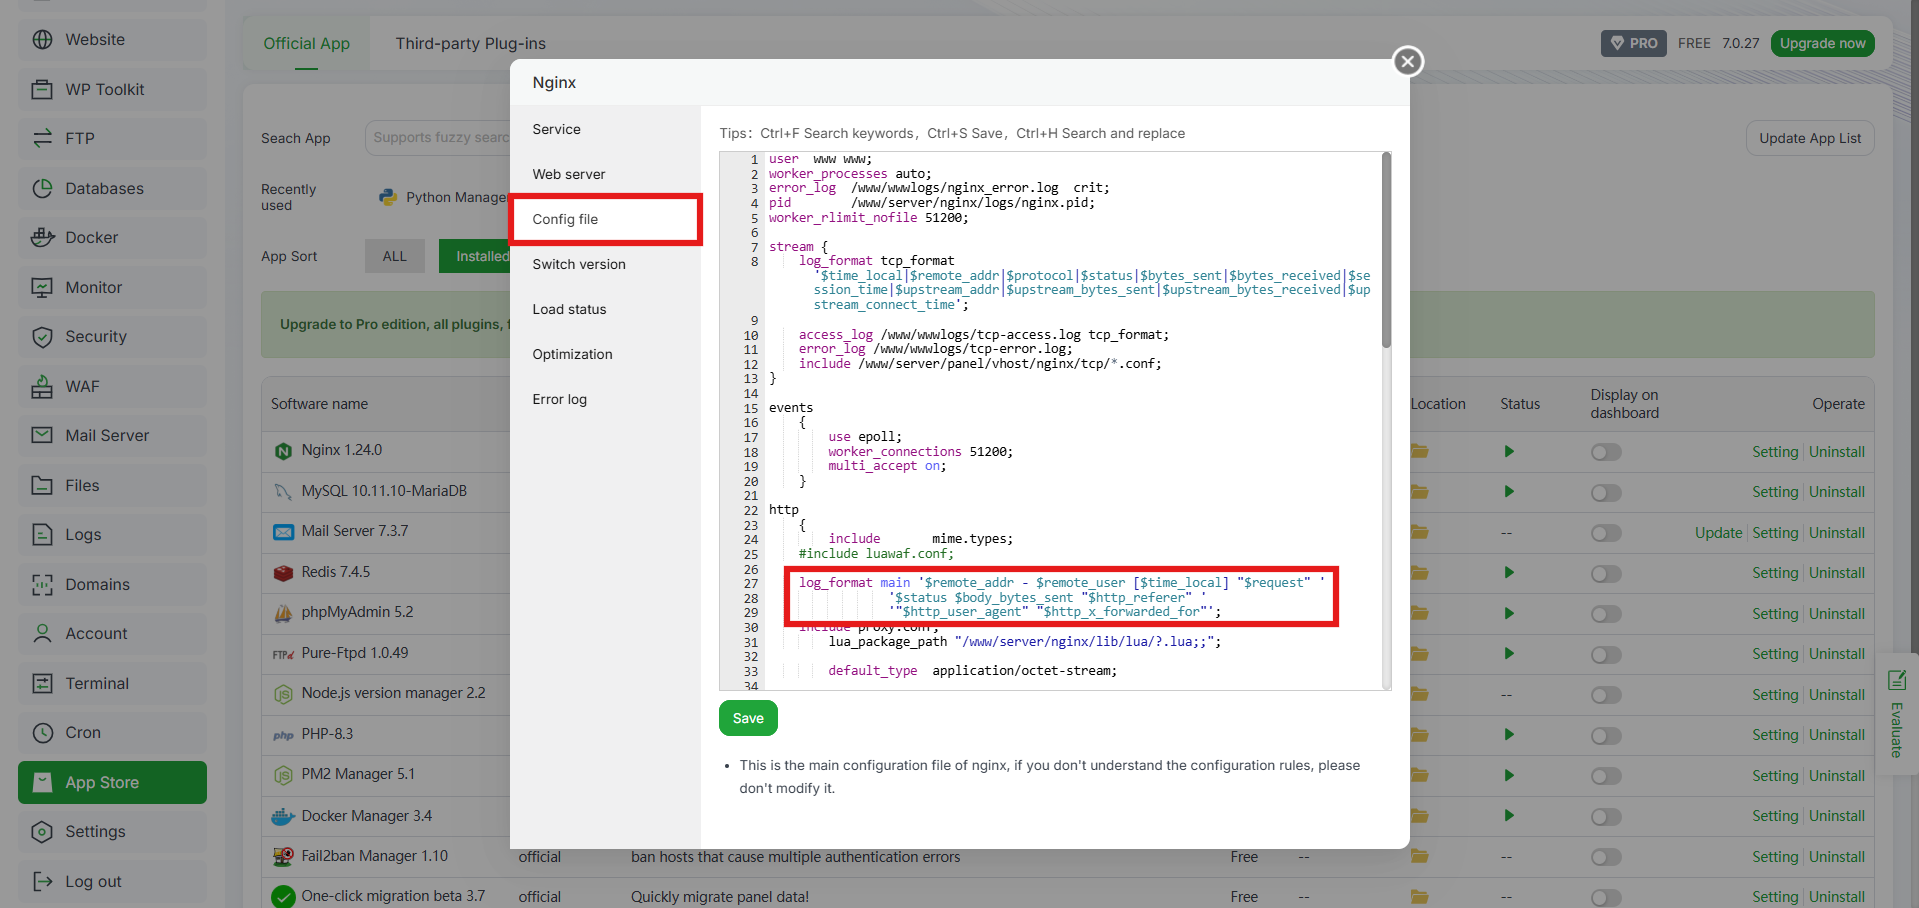The height and width of the screenshot is (908, 1919).
Task: Open the Databases sidebar icon
Action: click(42, 188)
